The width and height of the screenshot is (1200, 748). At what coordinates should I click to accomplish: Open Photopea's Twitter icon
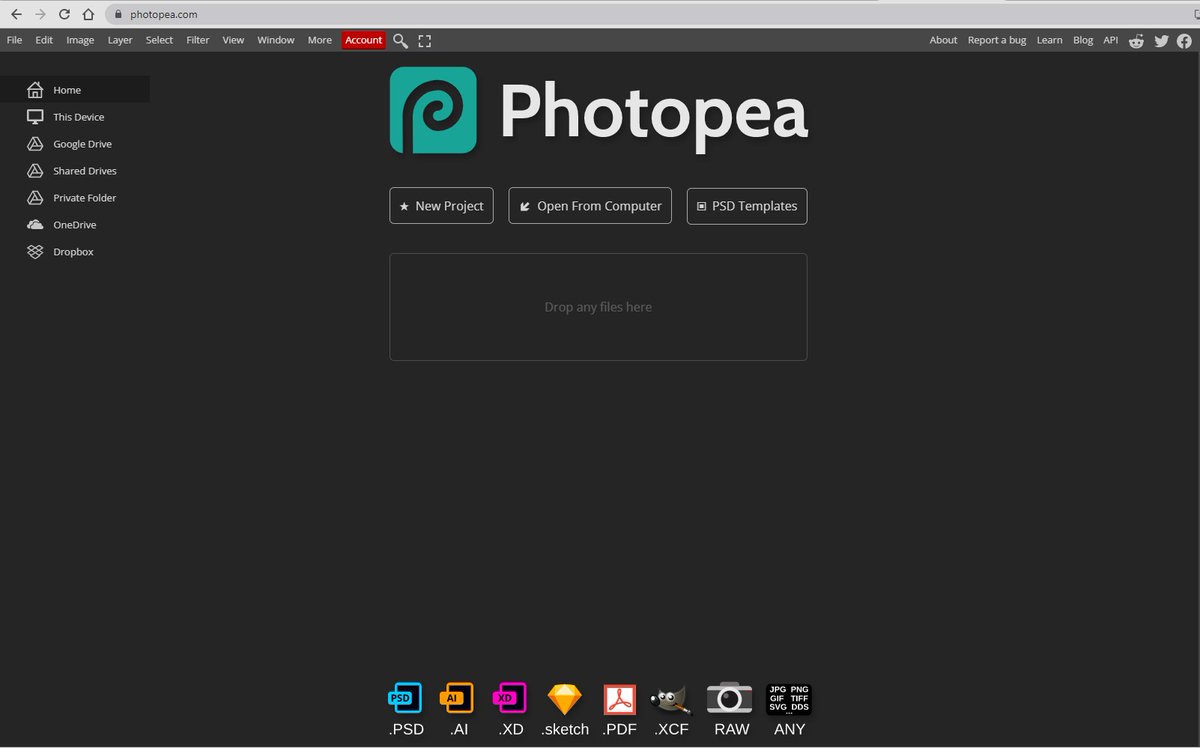point(1161,41)
